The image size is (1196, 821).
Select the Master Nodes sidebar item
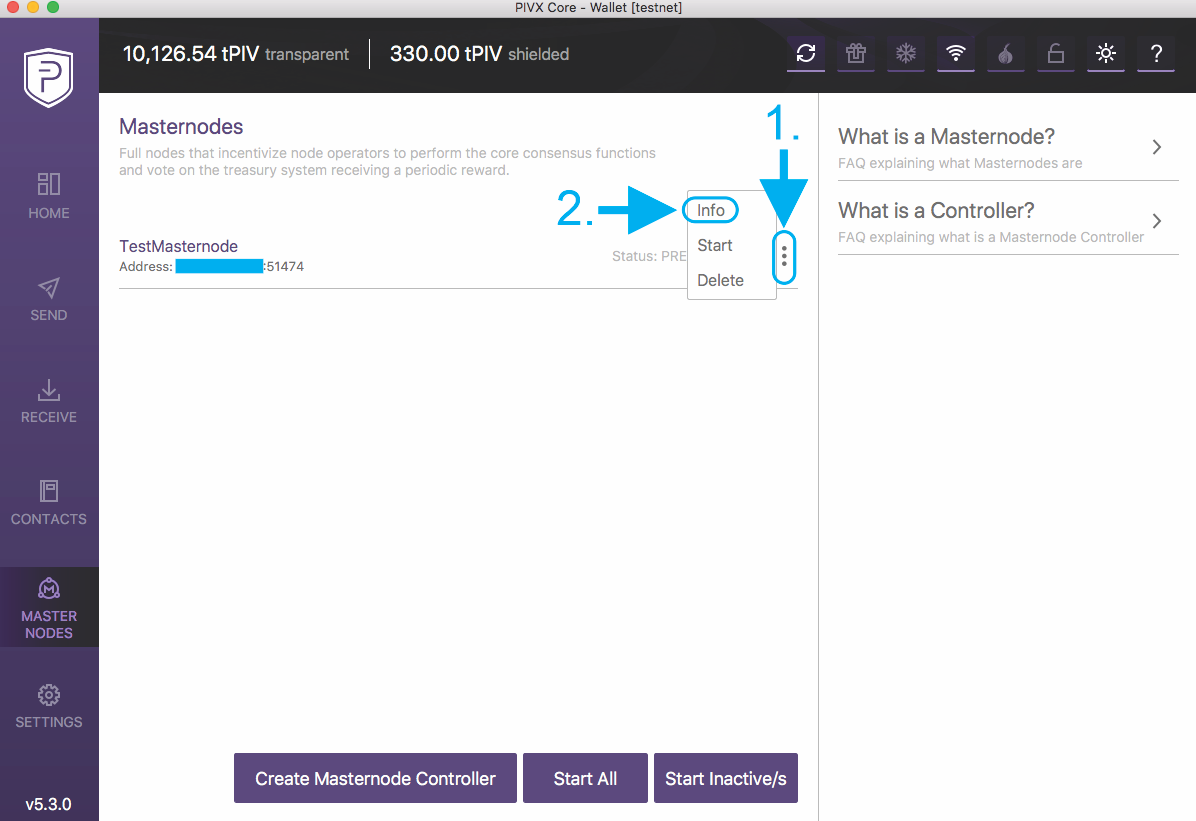point(49,607)
